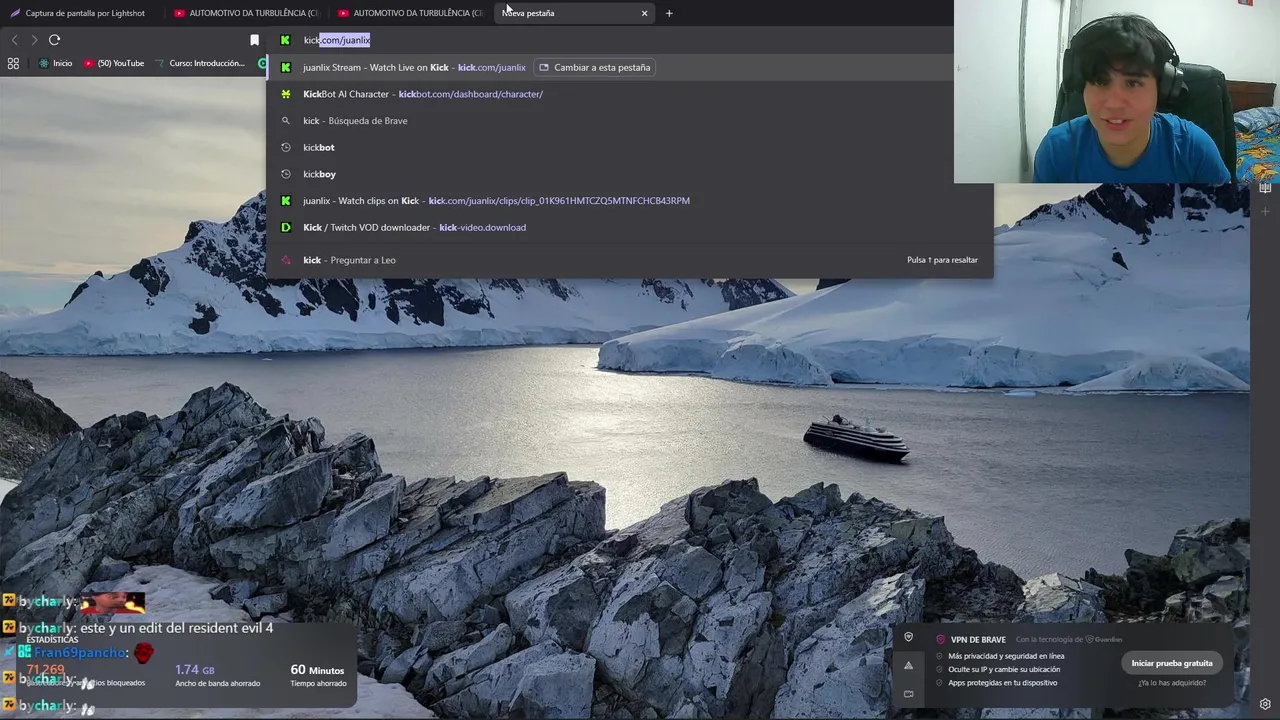Open new tab settings gear icon
This screenshot has height=720, width=1280.
point(1265,704)
